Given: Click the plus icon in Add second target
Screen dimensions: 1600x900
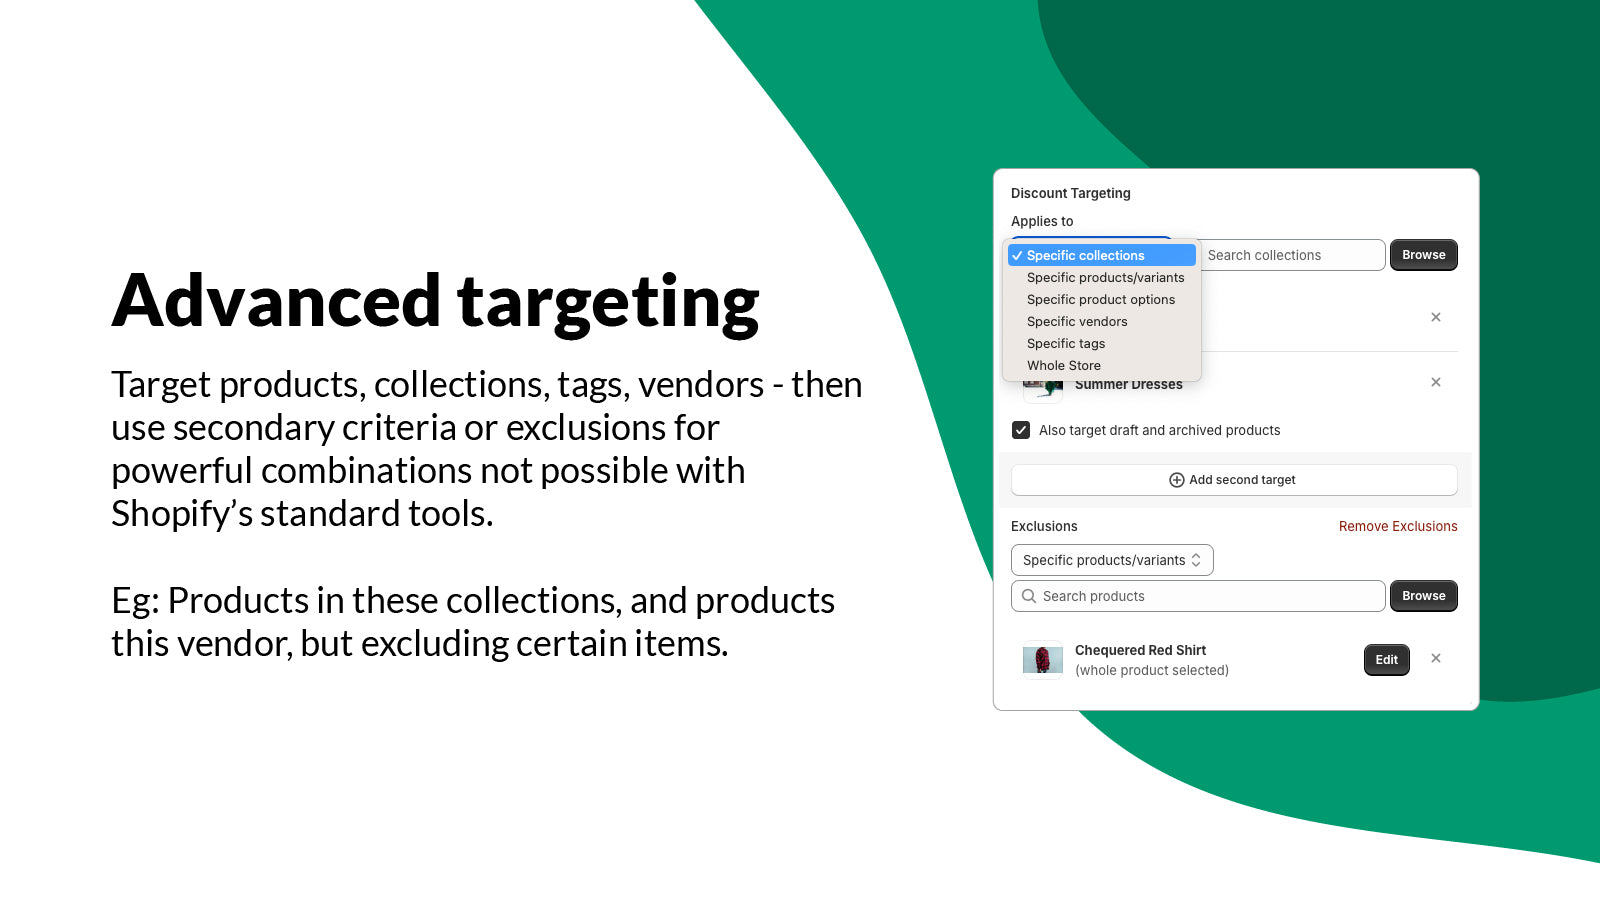Looking at the screenshot, I should pyautogui.click(x=1177, y=480).
